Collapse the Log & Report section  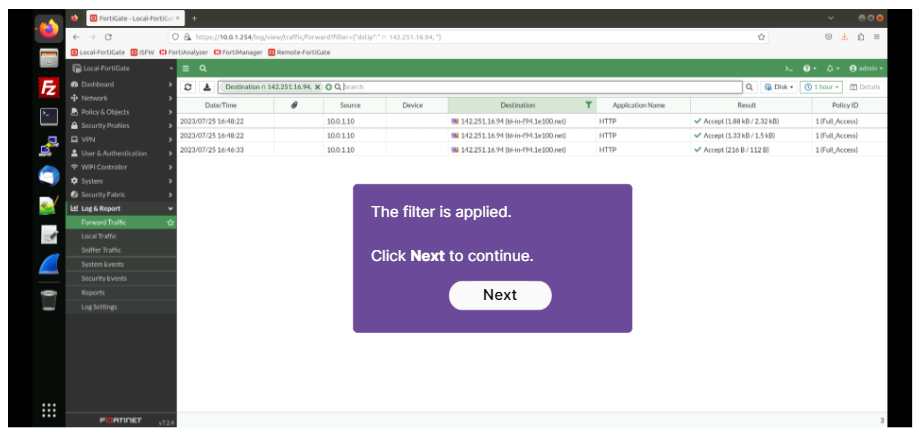121,209
